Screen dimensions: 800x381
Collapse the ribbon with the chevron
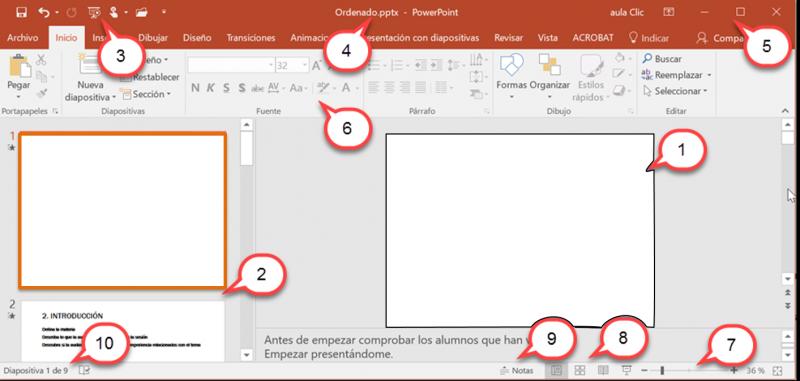click(x=786, y=111)
